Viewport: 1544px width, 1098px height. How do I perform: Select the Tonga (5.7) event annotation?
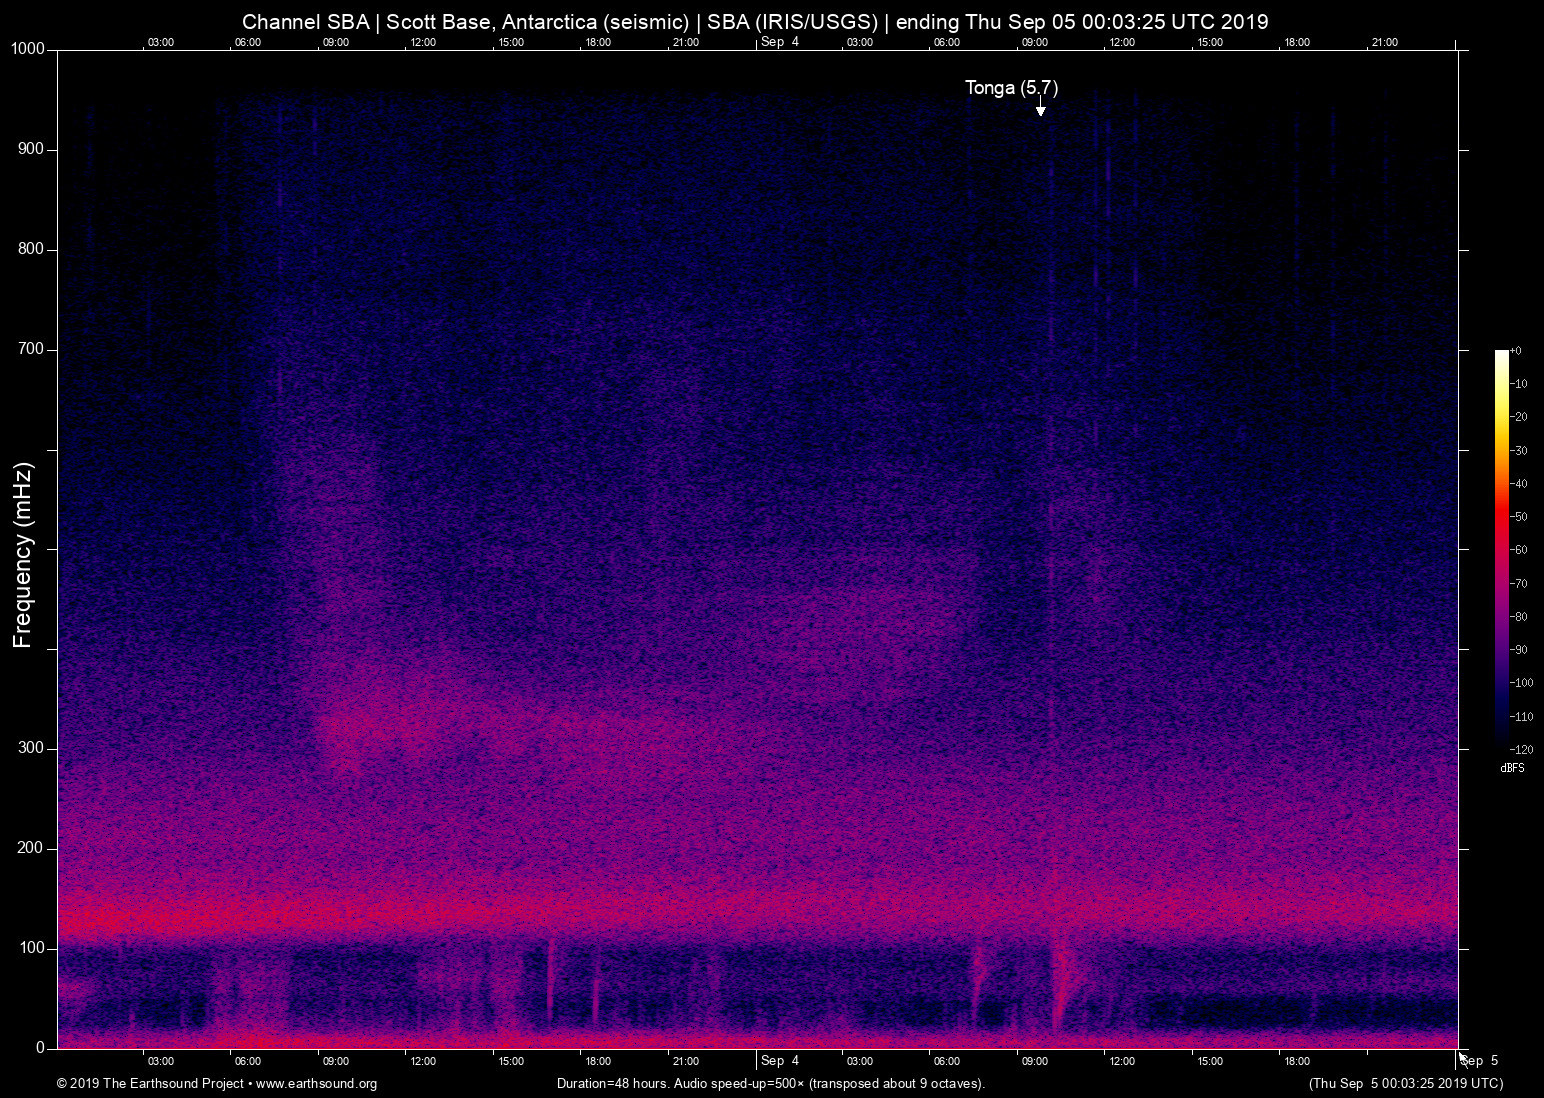click(x=1011, y=88)
